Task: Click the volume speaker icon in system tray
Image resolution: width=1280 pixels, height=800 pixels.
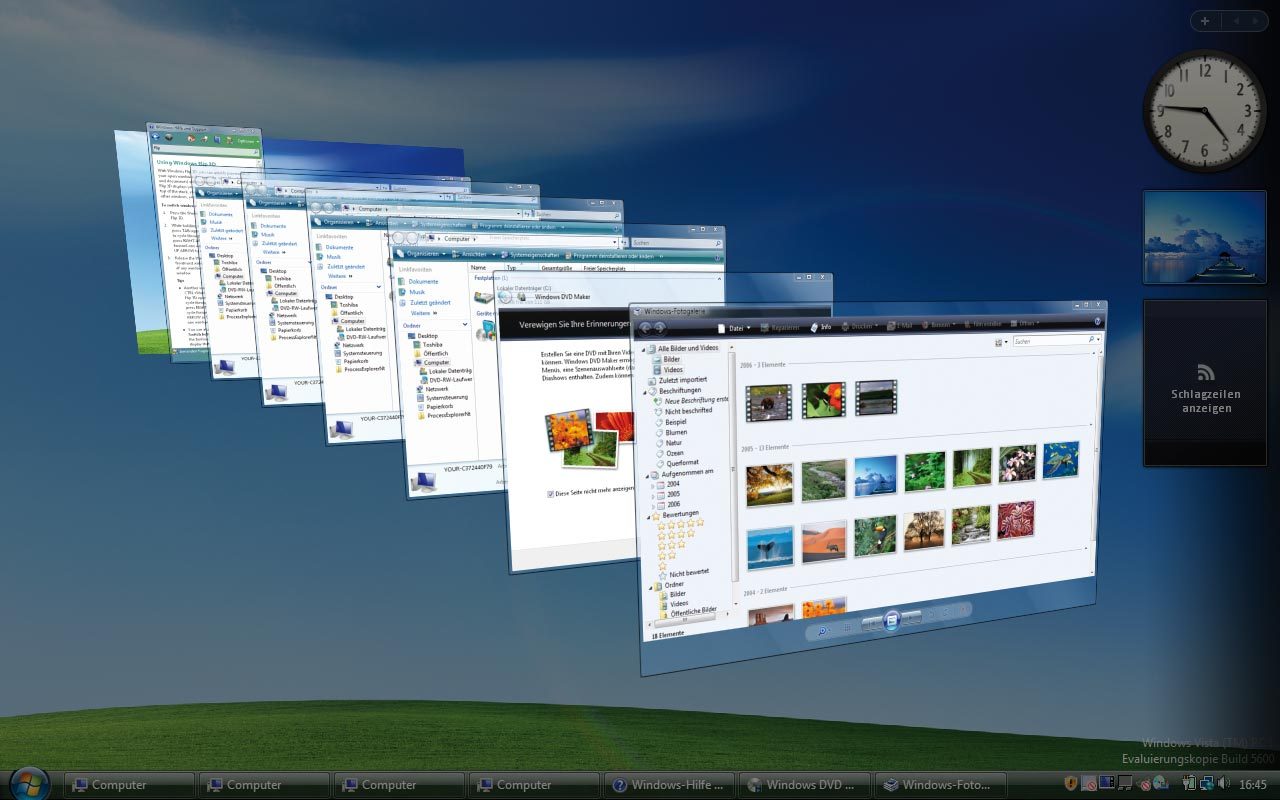Action: (x=1224, y=783)
